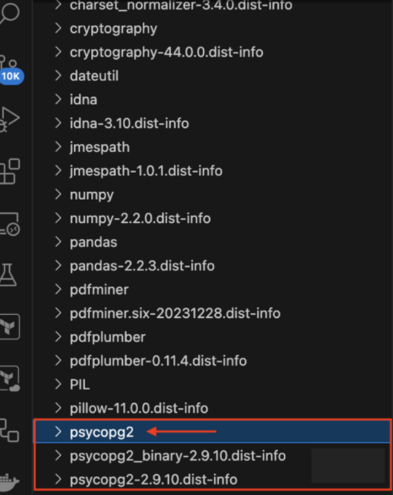Open the Terraform Cloud sidebar icon
The width and height of the screenshot is (393, 495).
pos(10,379)
